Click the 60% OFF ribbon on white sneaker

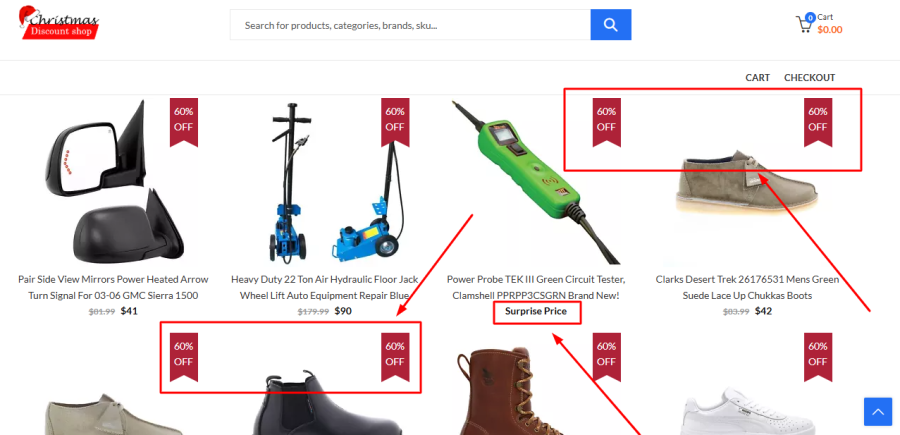pyautogui.click(x=817, y=356)
